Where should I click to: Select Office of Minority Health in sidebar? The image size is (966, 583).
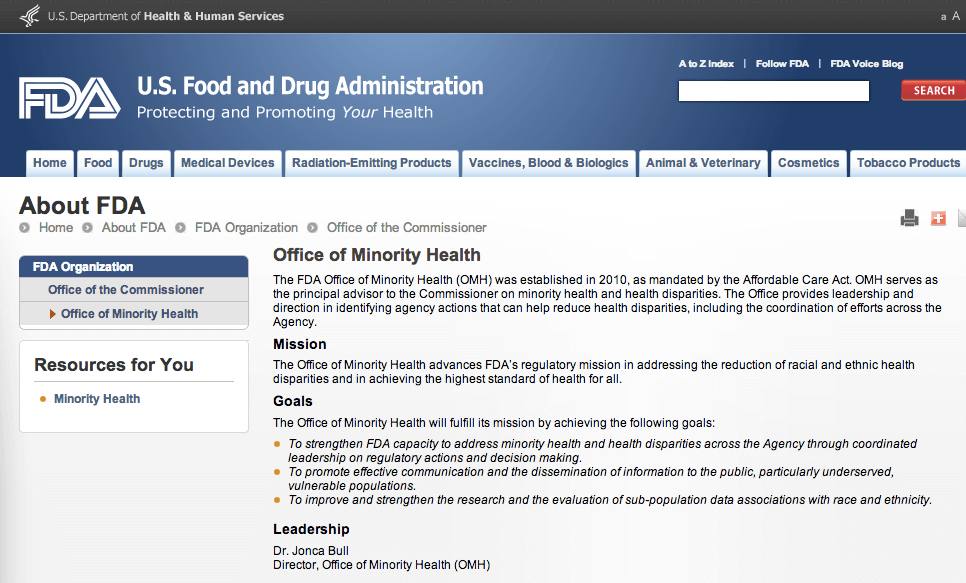pyautogui.click(x=129, y=314)
